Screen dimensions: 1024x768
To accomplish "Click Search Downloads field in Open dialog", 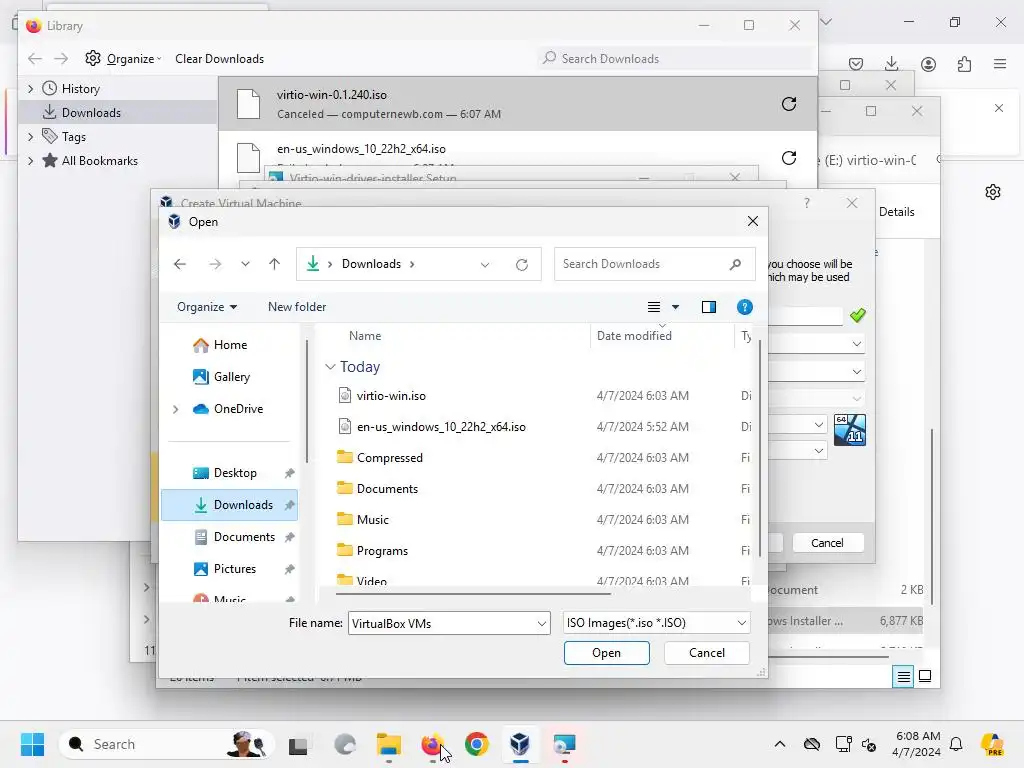I will 654,264.
